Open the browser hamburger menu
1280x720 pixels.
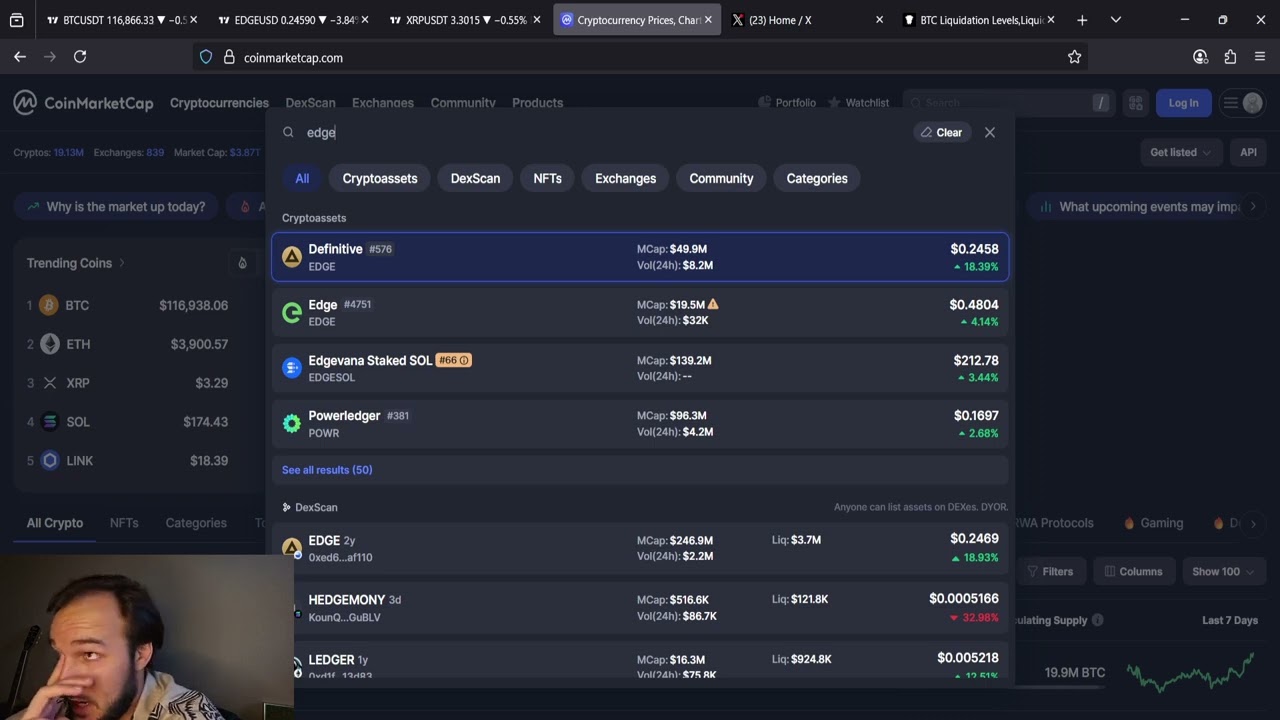pos(1260,57)
